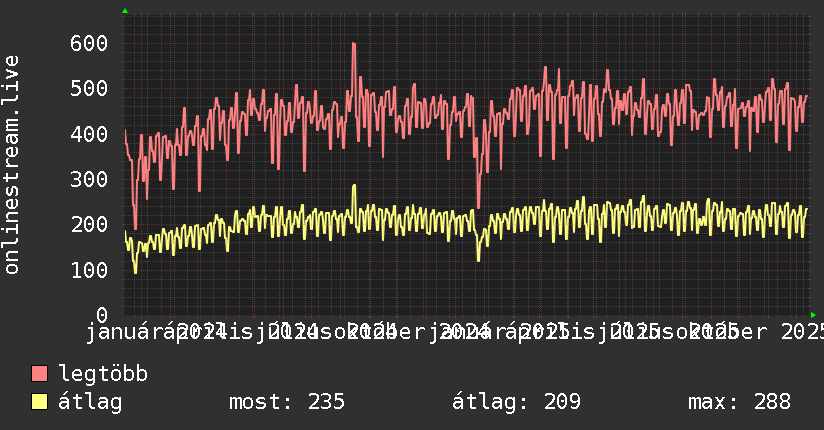Click the pink legtöbb legend swatch
The height and width of the screenshot is (430, 824).
[39, 374]
